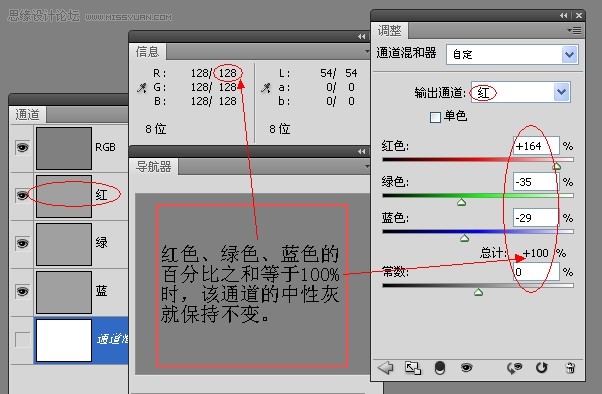Click the clip to layer icon
The width and height of the screenshot is (602, 394).
tap(440, 368)
